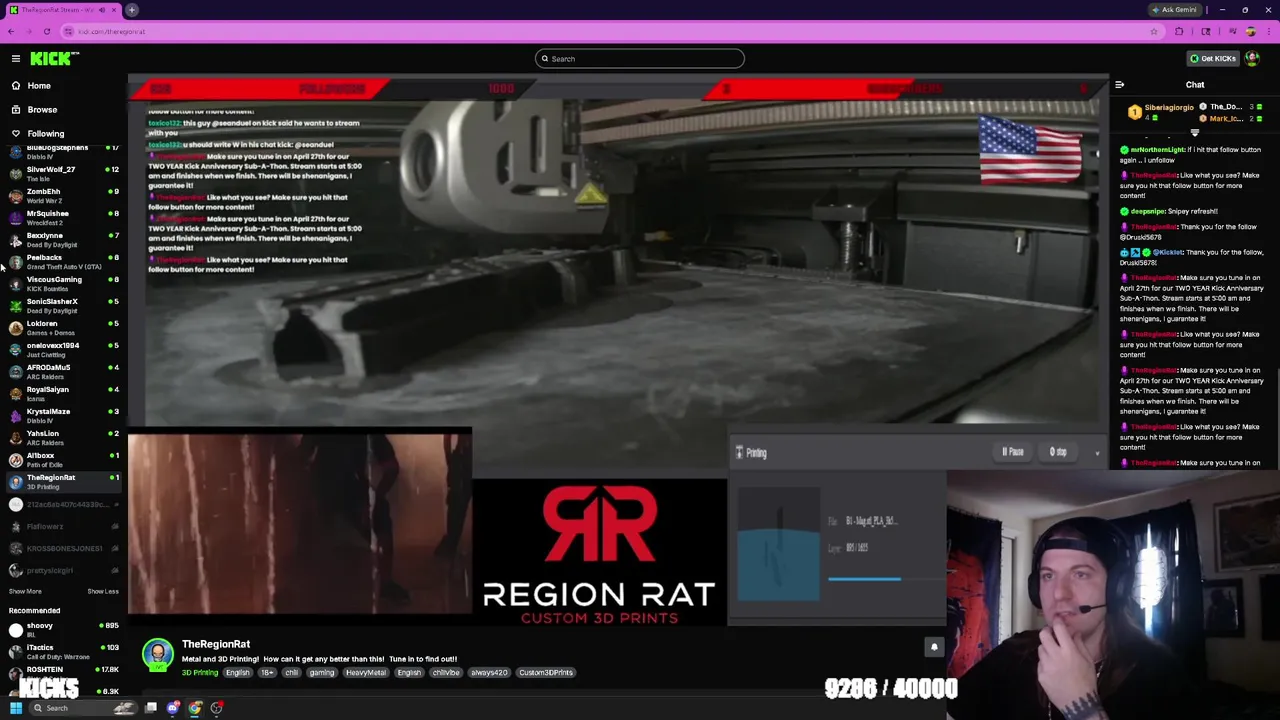This screenshot has height=720, width=1280.
Task: Open Windows Start menu
Action: coord(16,708)
